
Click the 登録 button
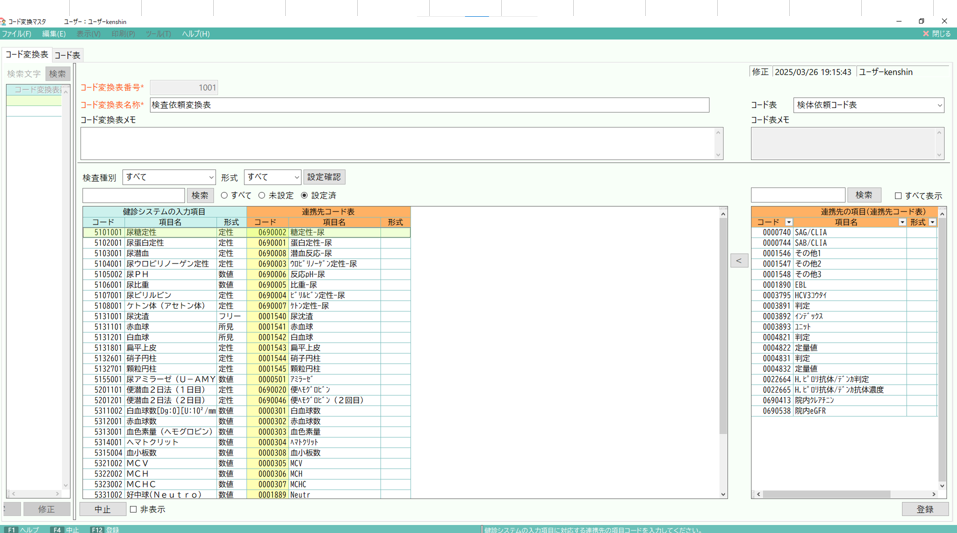924,509
